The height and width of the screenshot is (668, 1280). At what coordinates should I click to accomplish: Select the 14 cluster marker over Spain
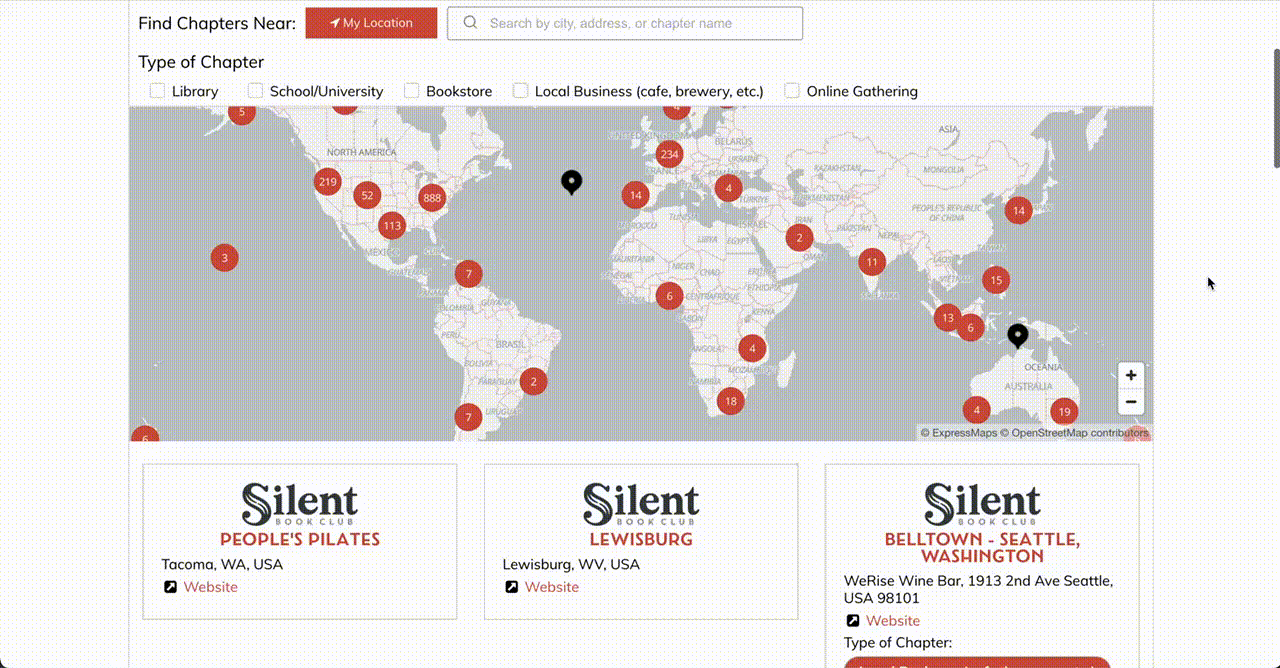[x=636, y=195]
